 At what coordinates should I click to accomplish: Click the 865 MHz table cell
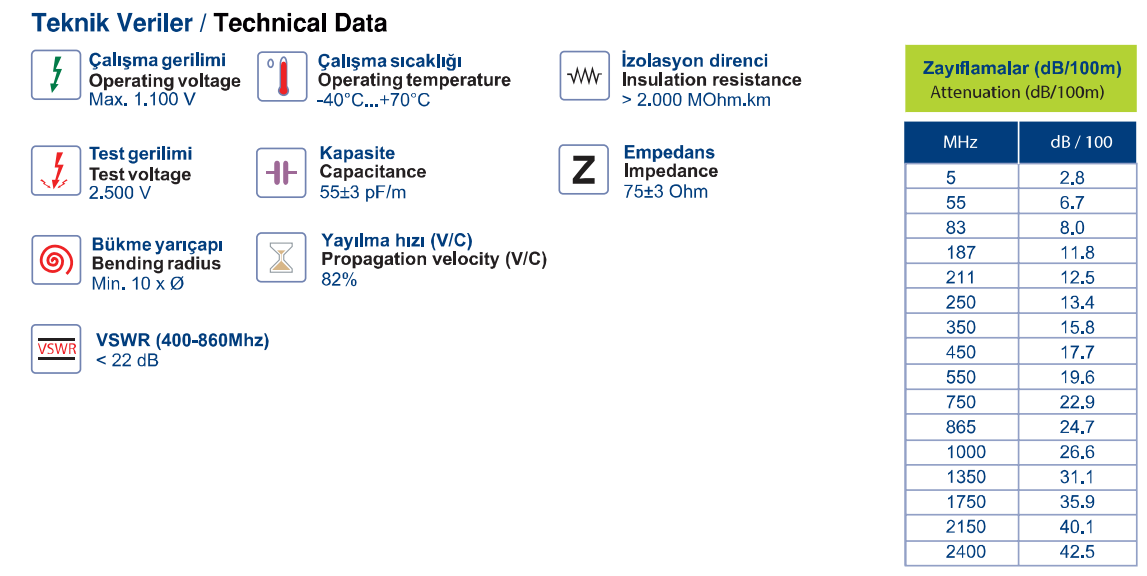coord(961,427)
